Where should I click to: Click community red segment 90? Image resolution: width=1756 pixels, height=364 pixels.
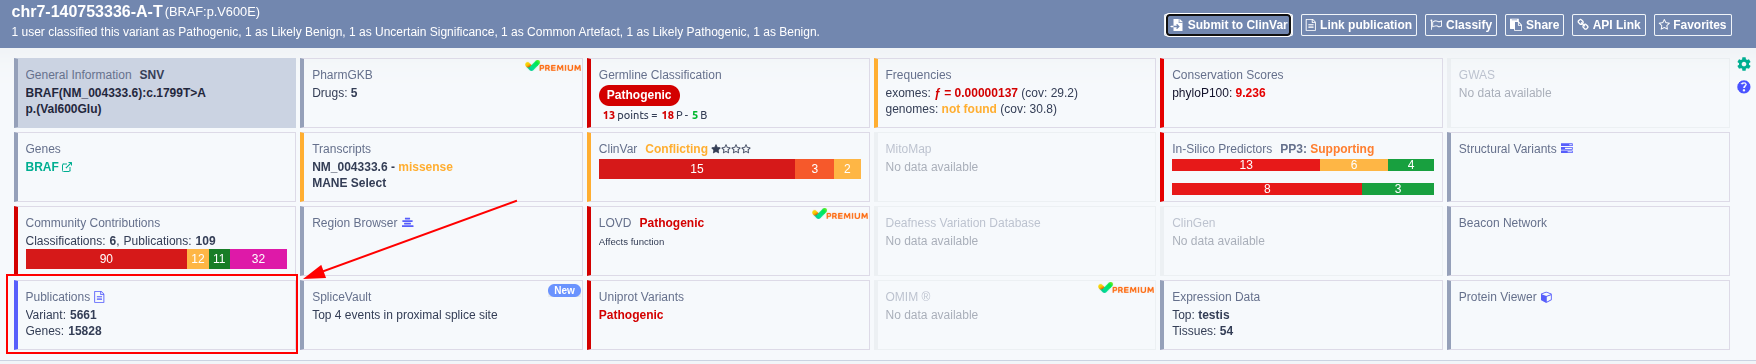coord(107,259)
